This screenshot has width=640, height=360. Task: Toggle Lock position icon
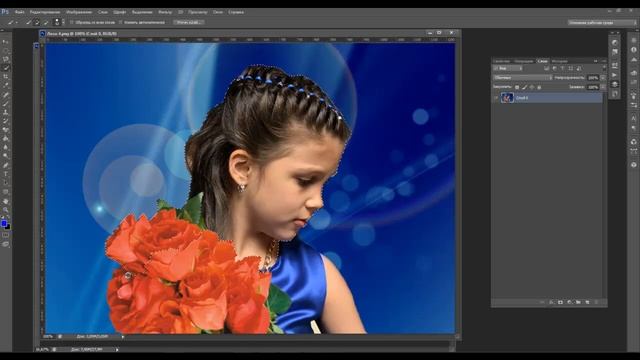pyautogui.click(x=532, y=87)
